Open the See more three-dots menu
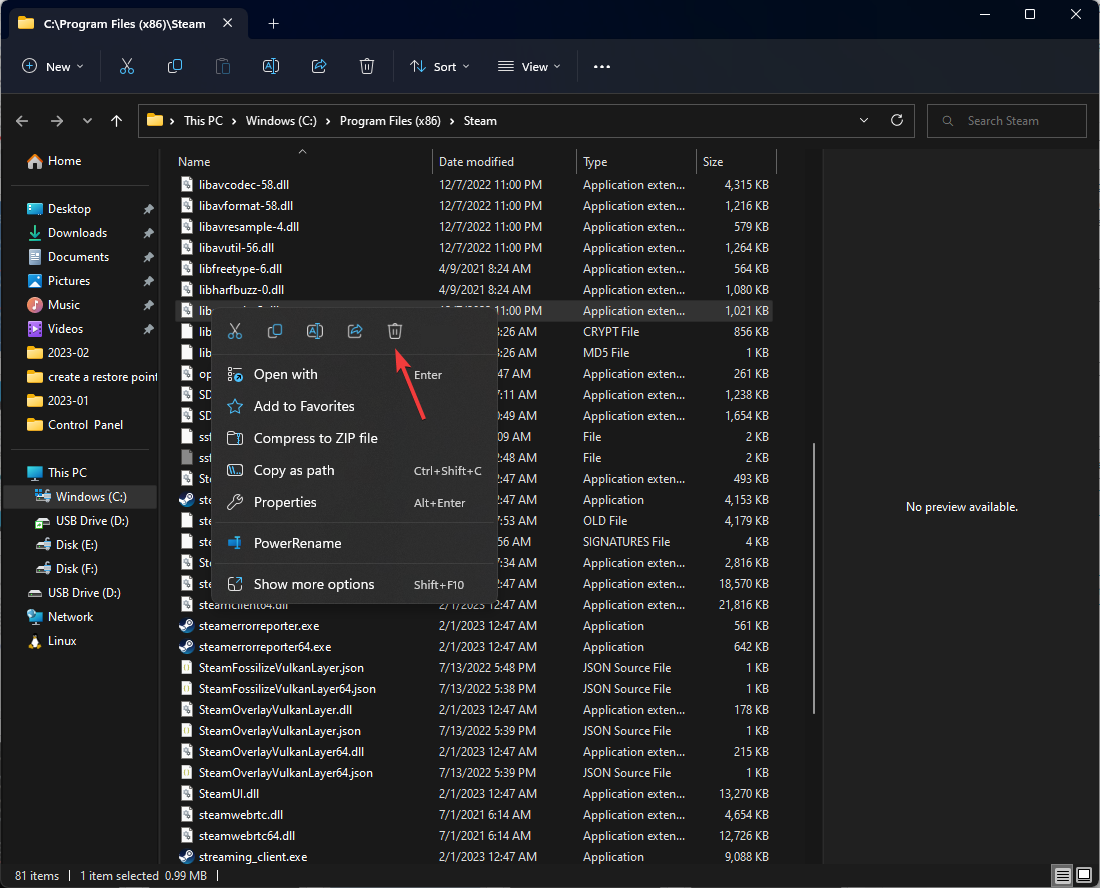The width and height of the screenshot is (1100, 888). [x=602, y=67]
